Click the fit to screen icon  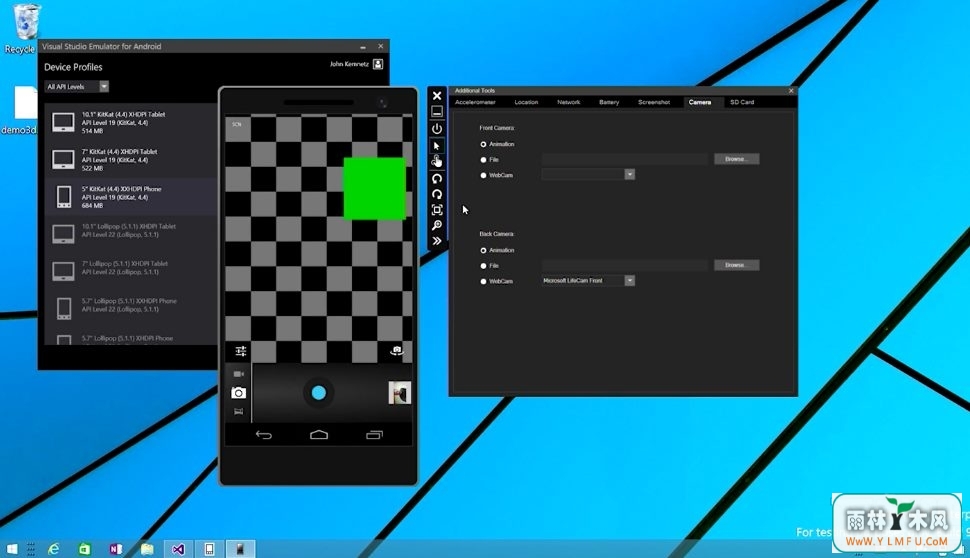coord(437,210)
